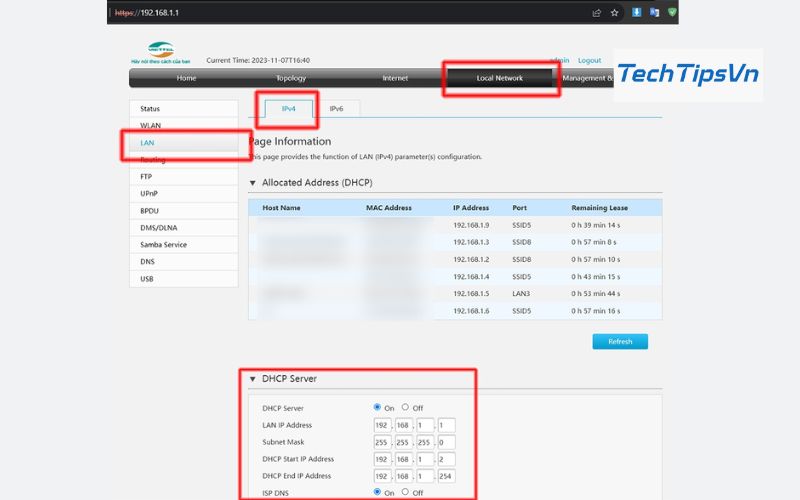Screen dimensions: 800x500
Task: Go to the Topology menu
Action: pyautogui.click(x=291, y=78)
